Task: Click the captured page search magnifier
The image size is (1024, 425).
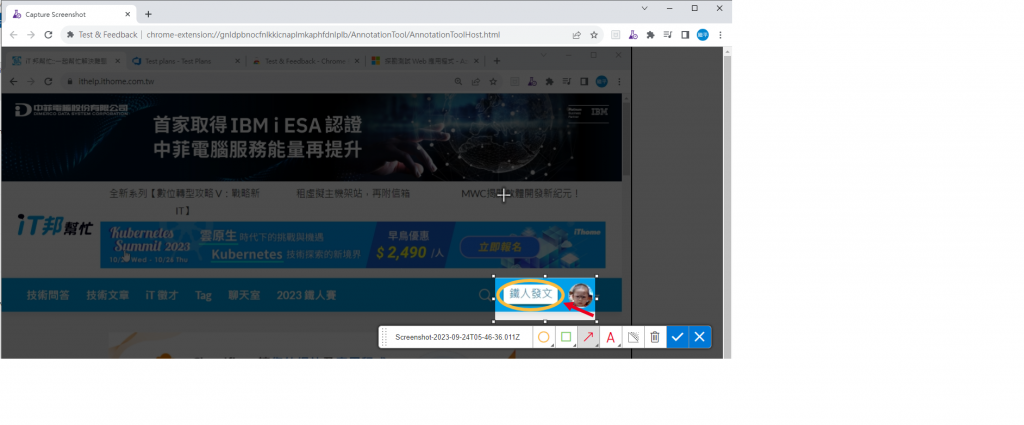Action: (485, 295)
